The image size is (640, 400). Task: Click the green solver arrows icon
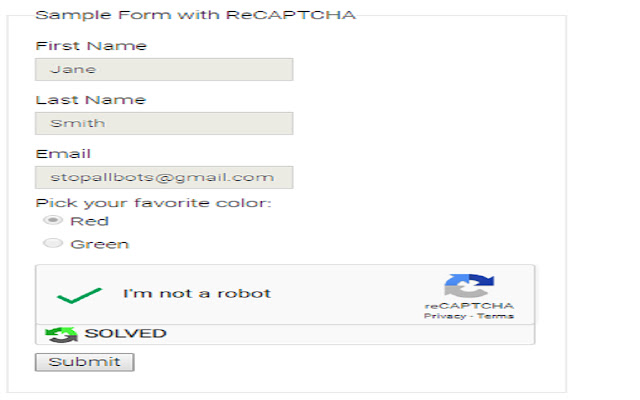pos(61,334)
